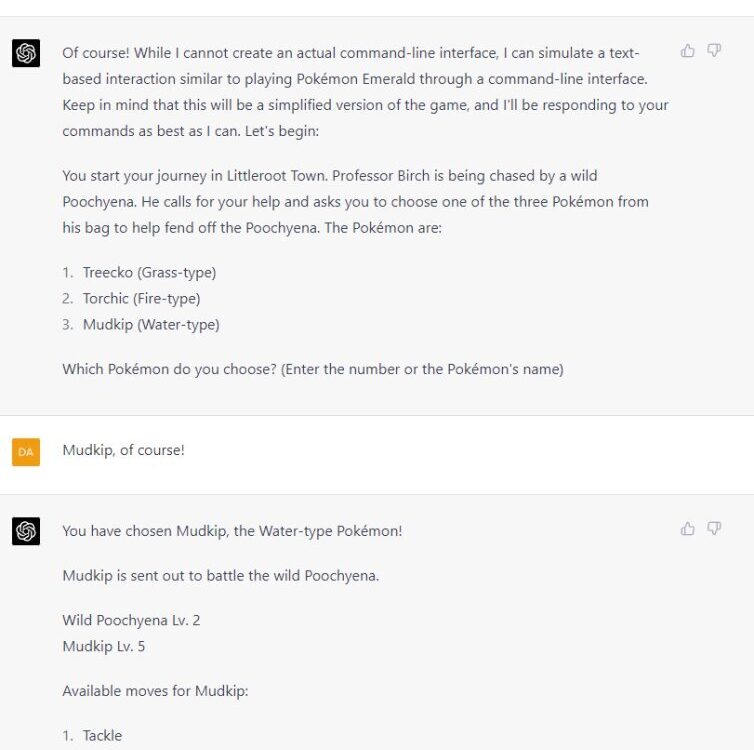Click the "Mudkip is sent out to battle" line
754x750 pixels.
tap(220, 576)
